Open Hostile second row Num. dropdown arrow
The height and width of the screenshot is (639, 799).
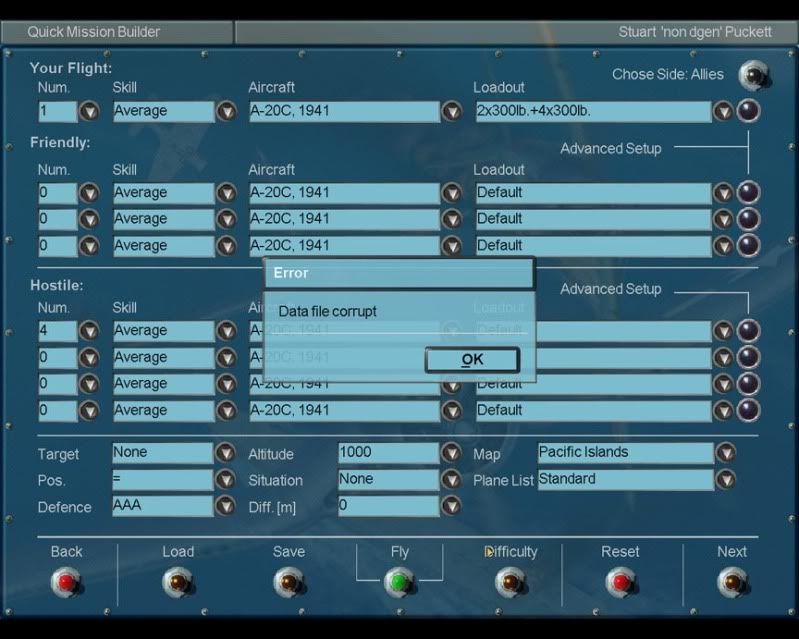point(90,357)
